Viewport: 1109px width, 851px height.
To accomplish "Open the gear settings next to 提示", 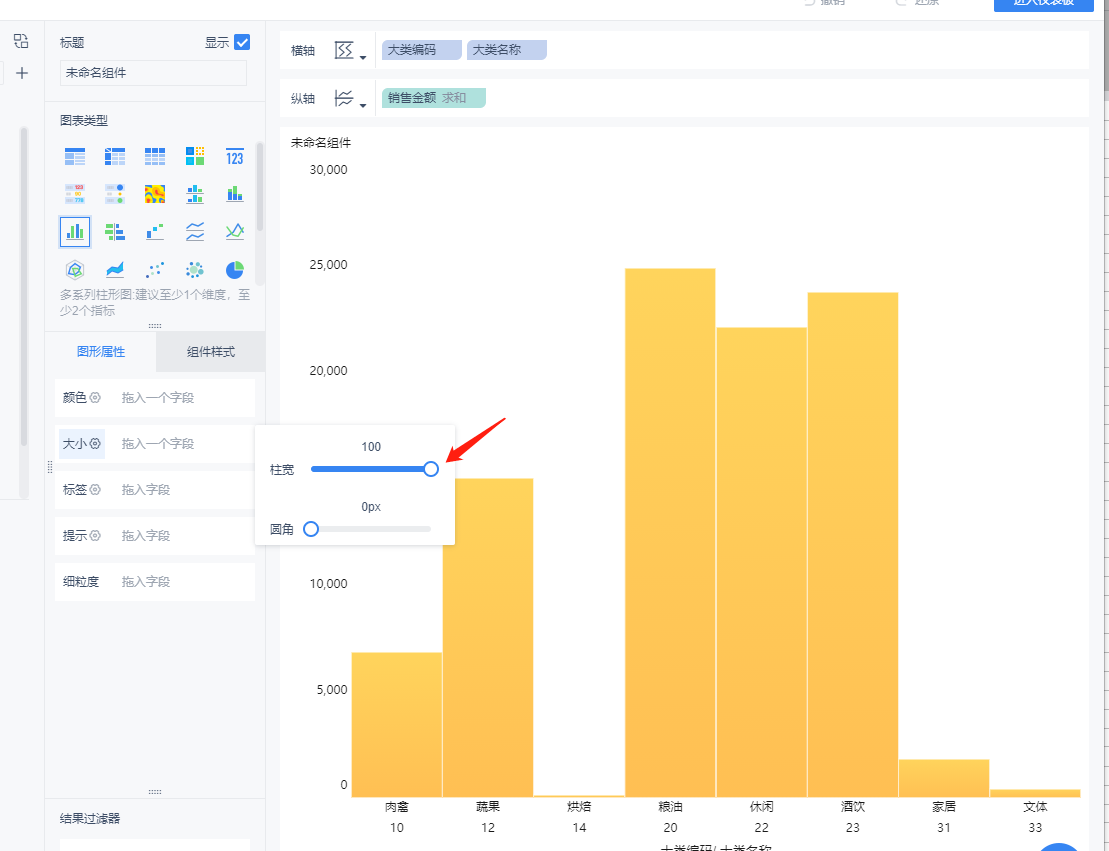I will click(95, 536).
